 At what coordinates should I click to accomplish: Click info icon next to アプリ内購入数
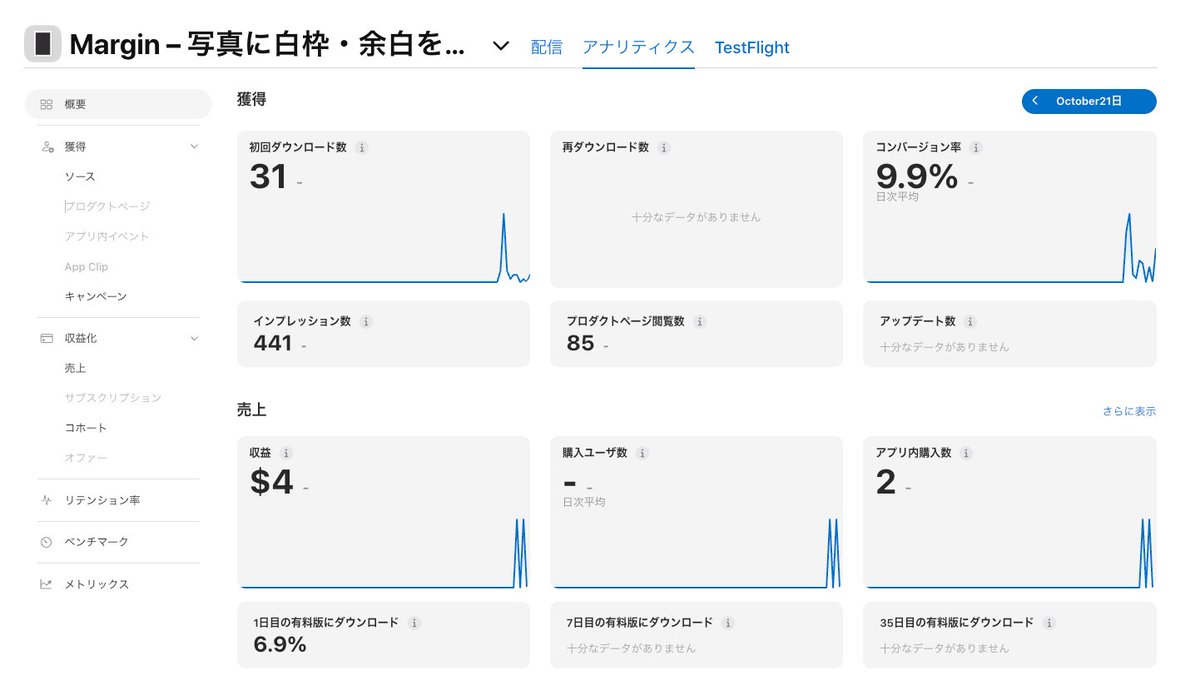(966, 453)
